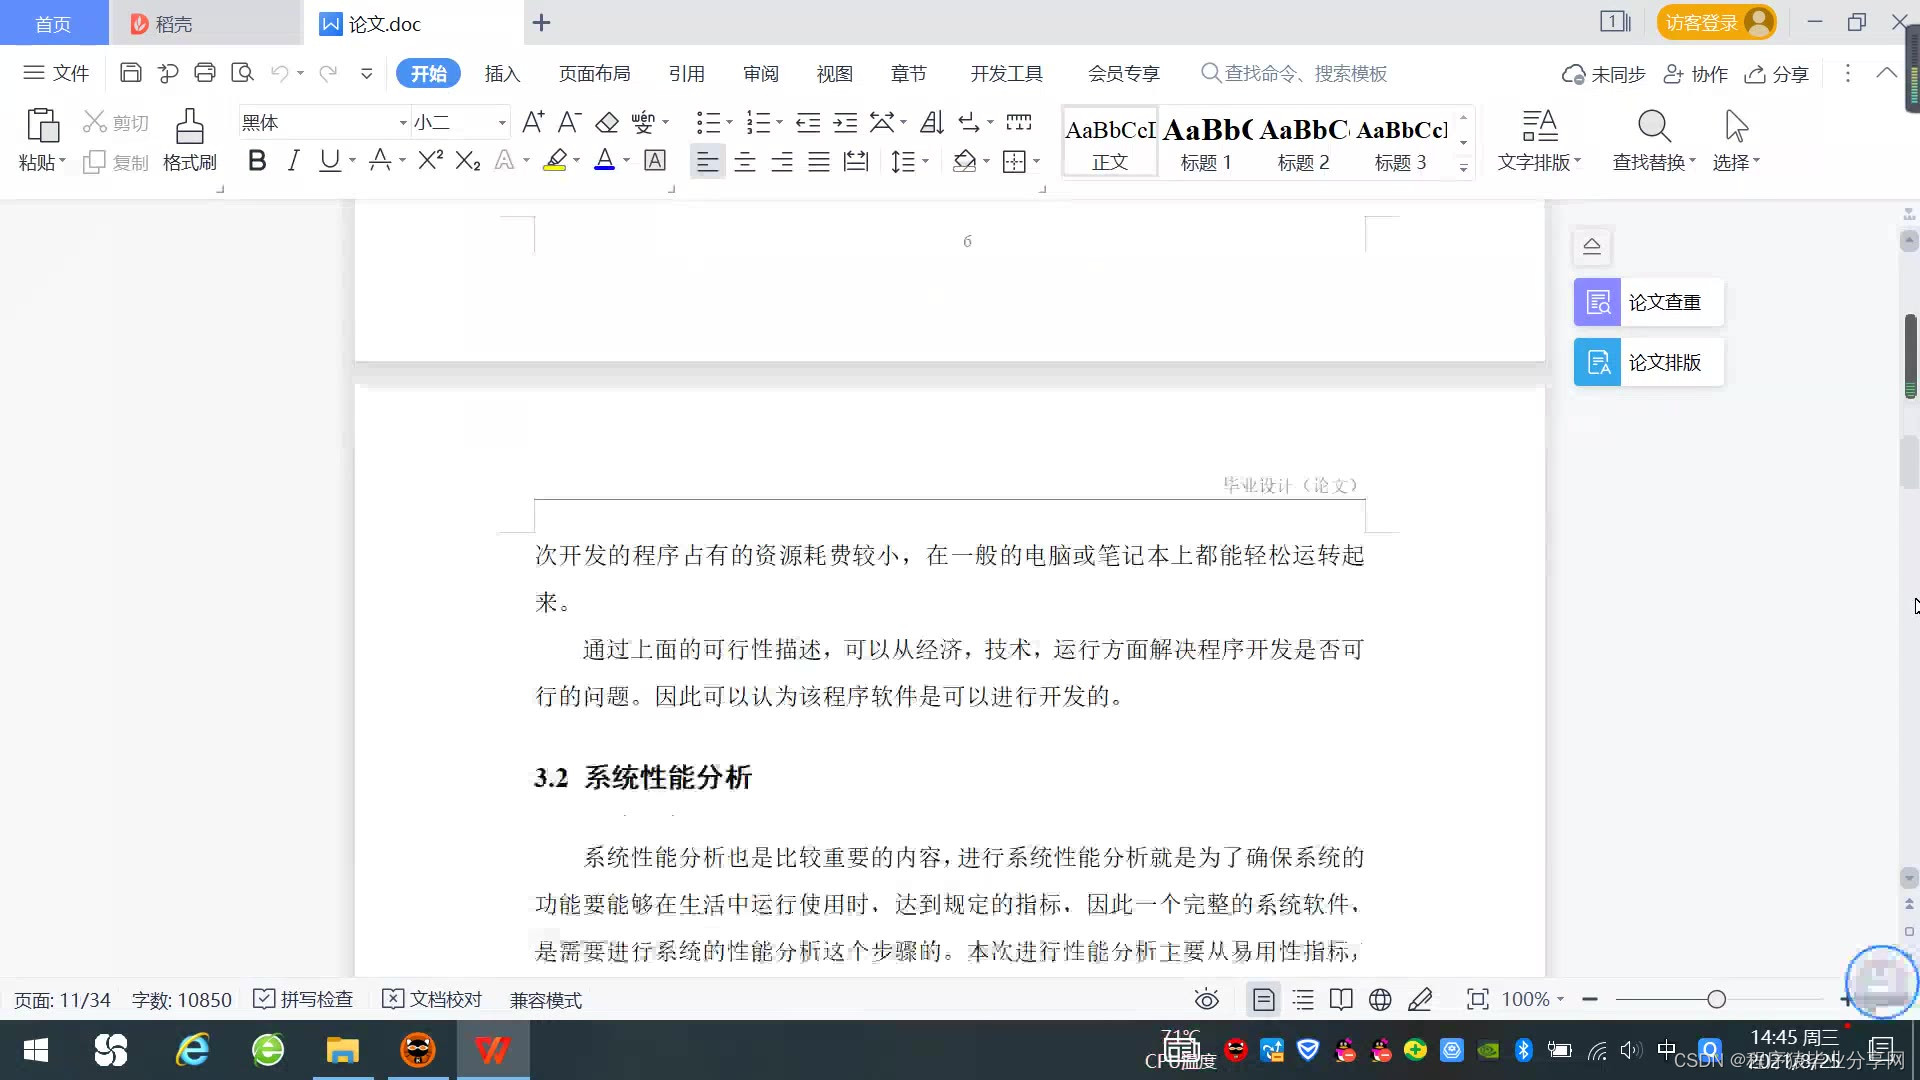Click the save icon in quick toolbar
This screenshot has height=1080, width=1920.
tap(130, 73)
